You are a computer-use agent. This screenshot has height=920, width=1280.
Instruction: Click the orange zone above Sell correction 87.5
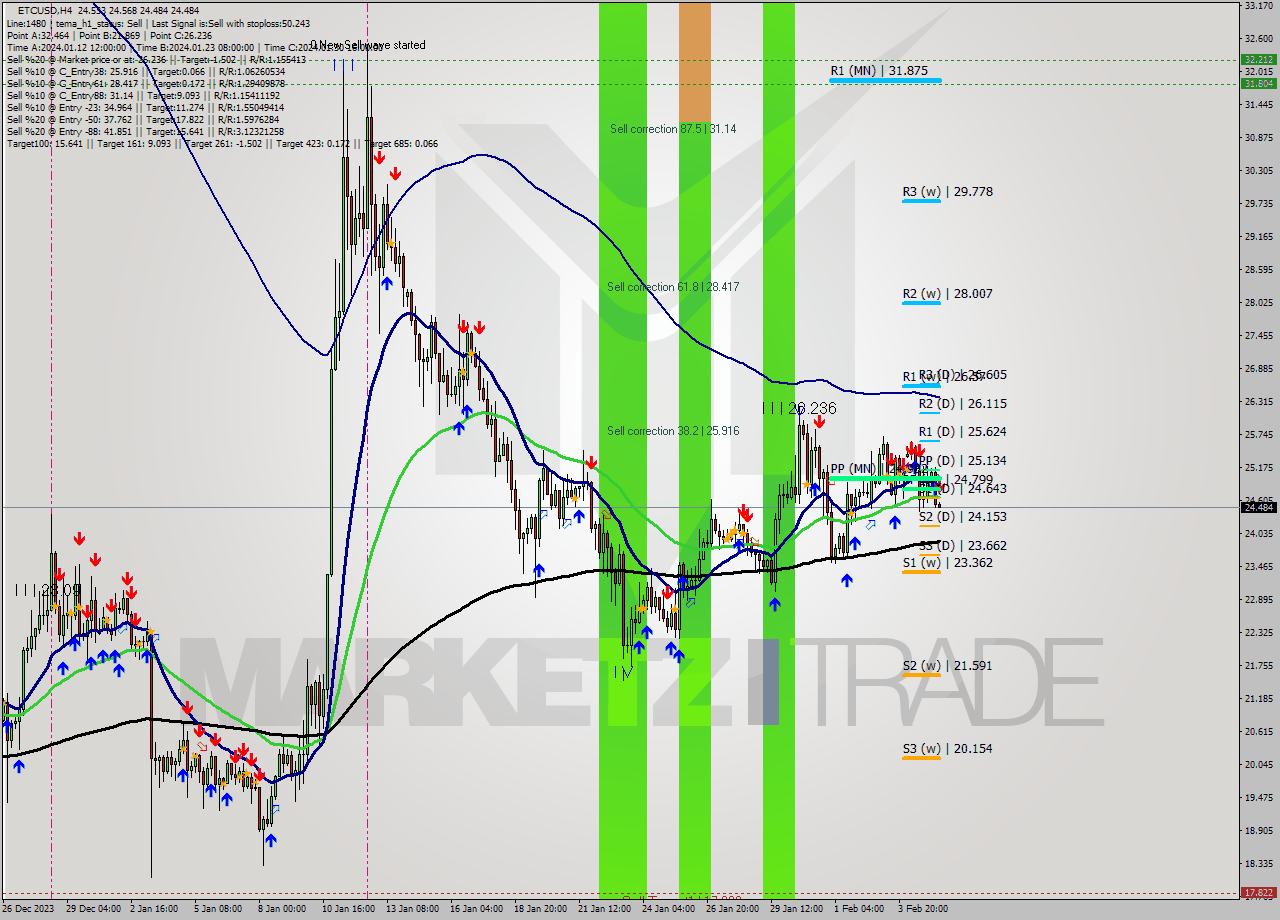pos(695,62)
